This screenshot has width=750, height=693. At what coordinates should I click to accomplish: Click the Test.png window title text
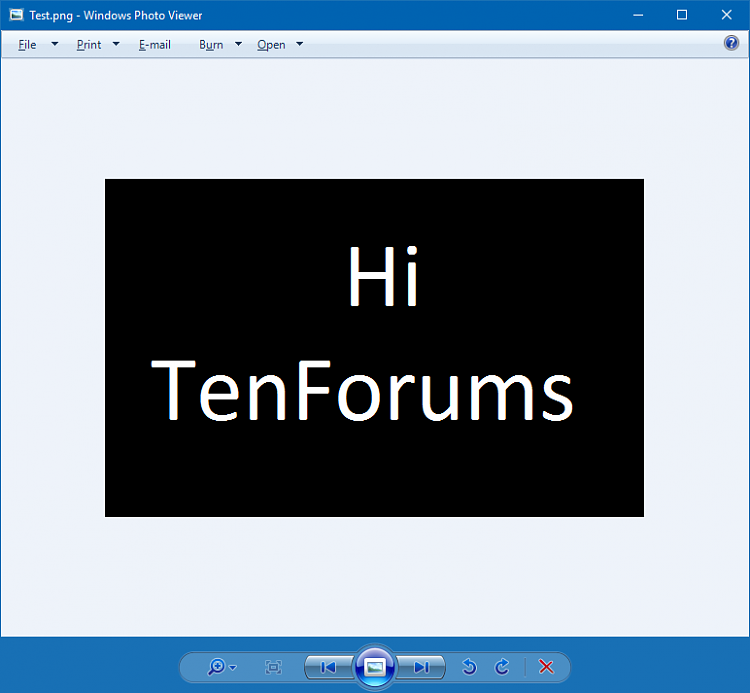pyautogui.click(x=116, y=15)
